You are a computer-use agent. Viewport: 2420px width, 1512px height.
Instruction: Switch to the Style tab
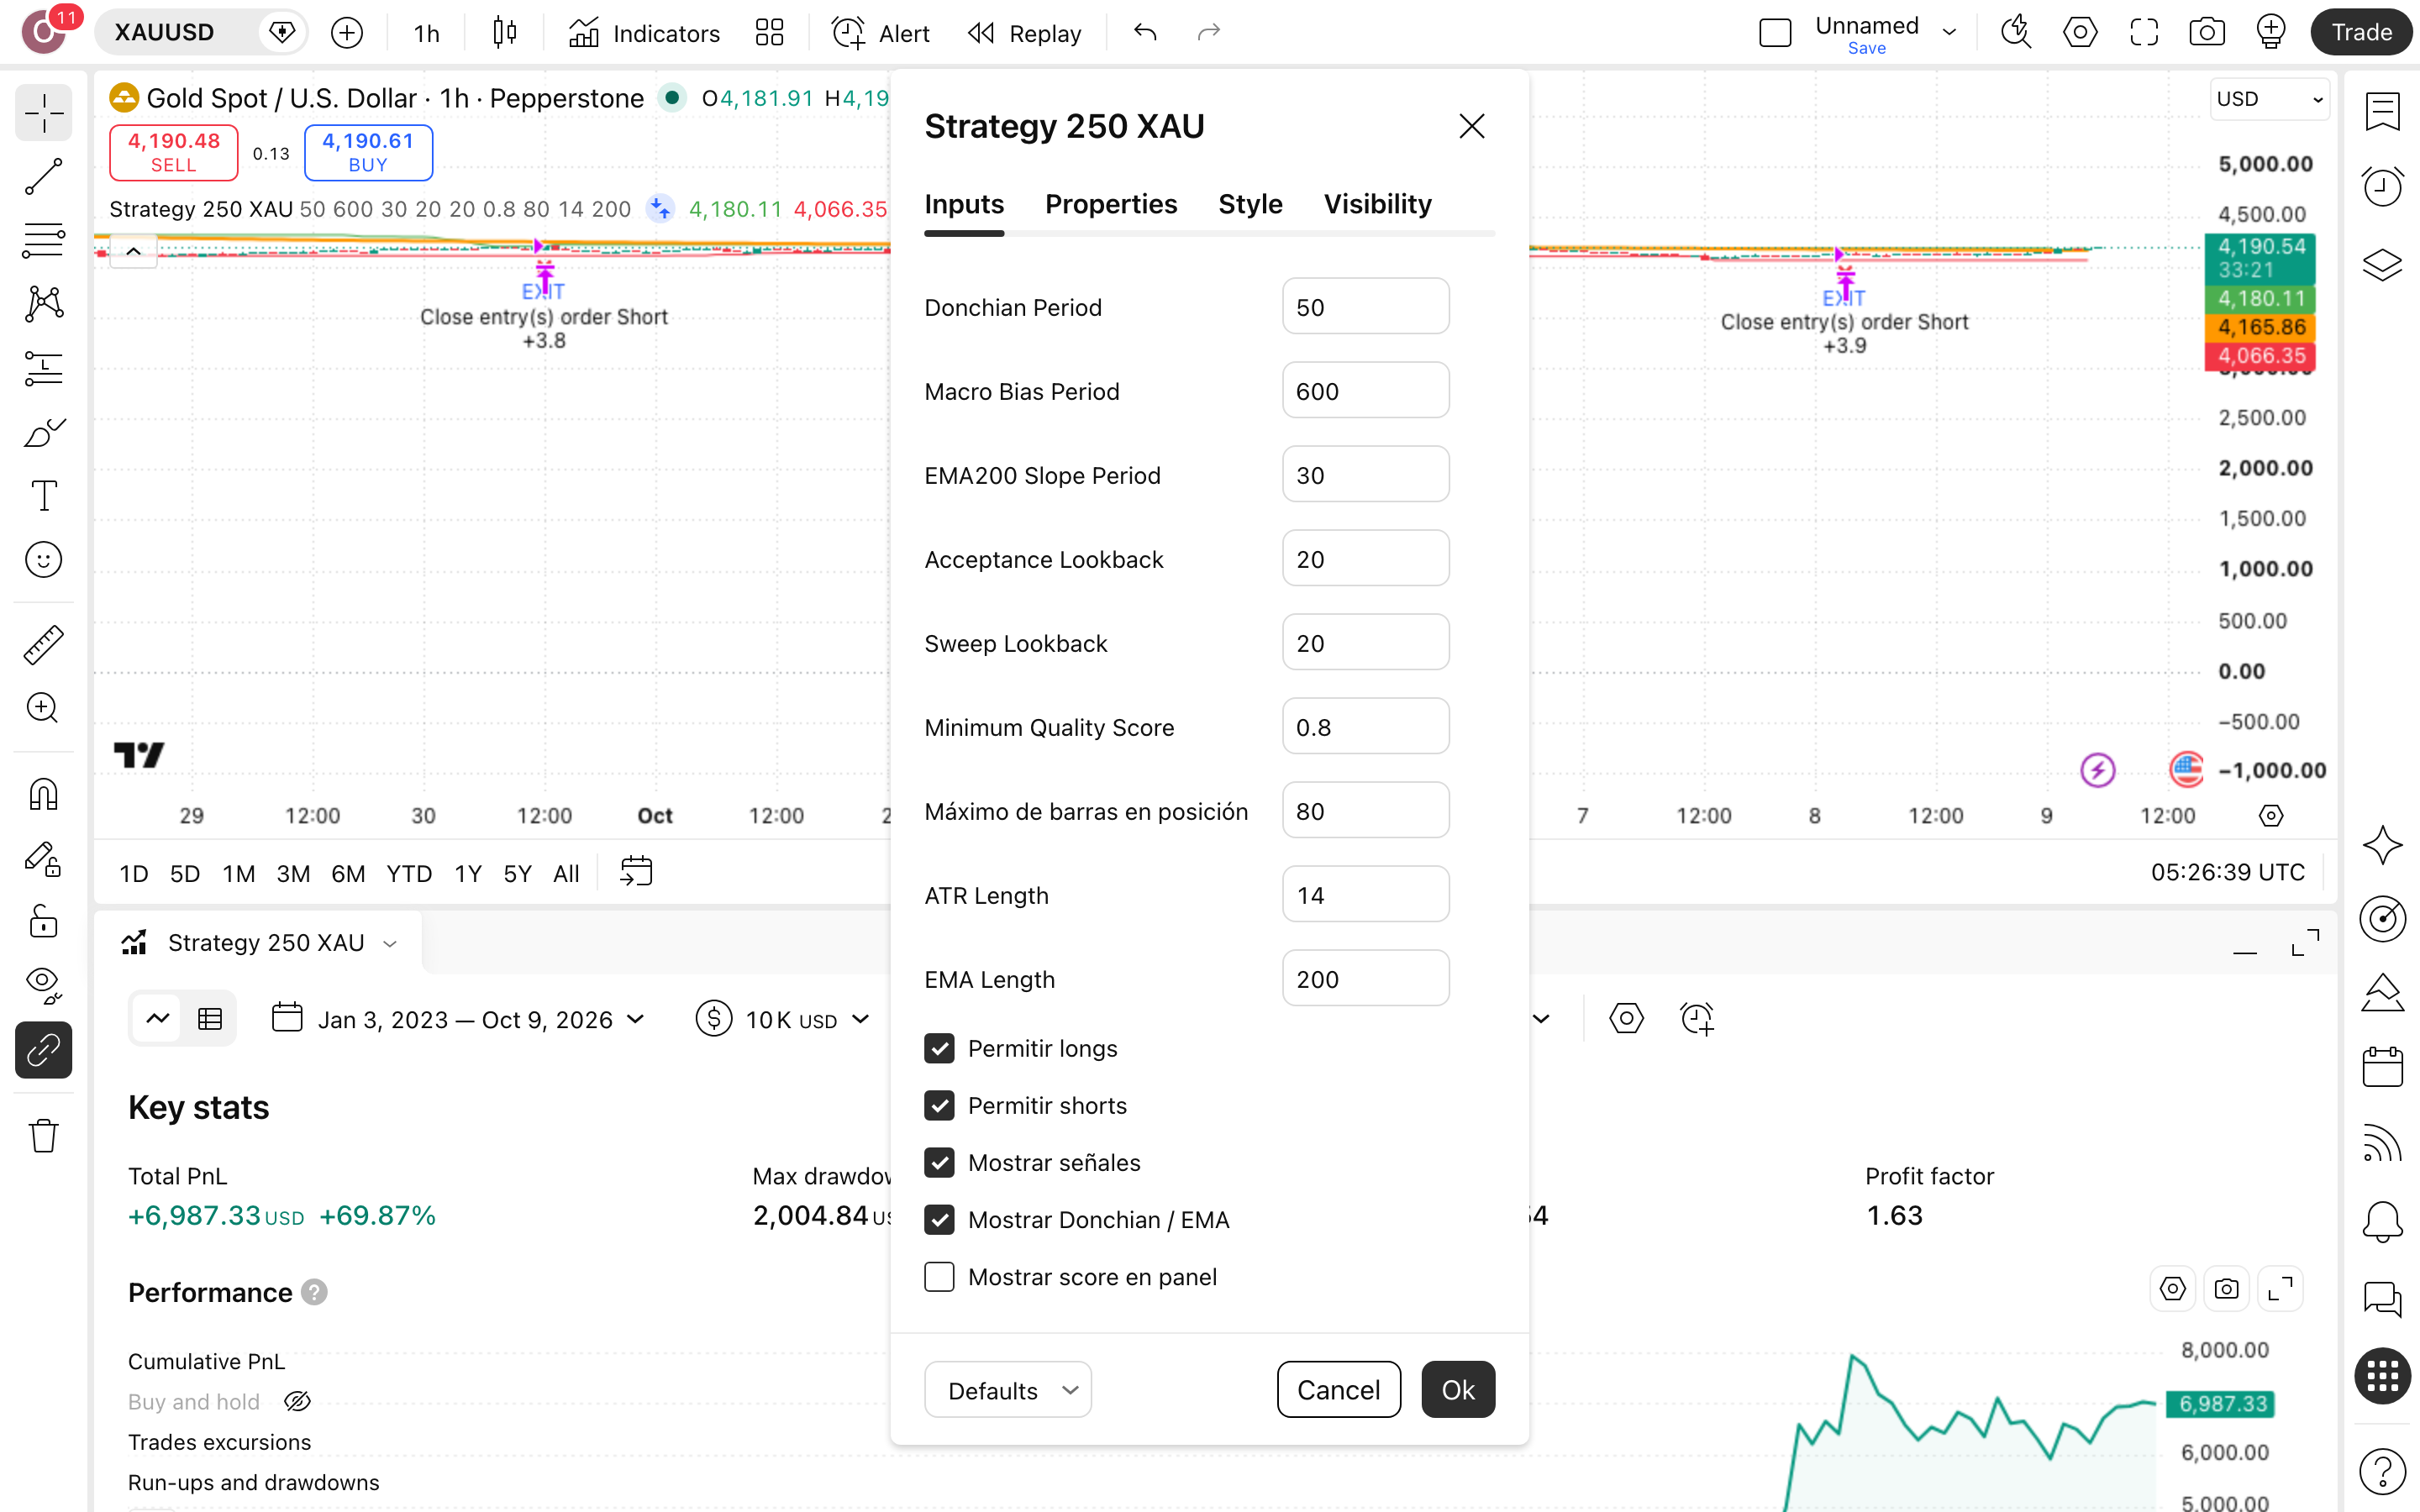point(1250,204)
